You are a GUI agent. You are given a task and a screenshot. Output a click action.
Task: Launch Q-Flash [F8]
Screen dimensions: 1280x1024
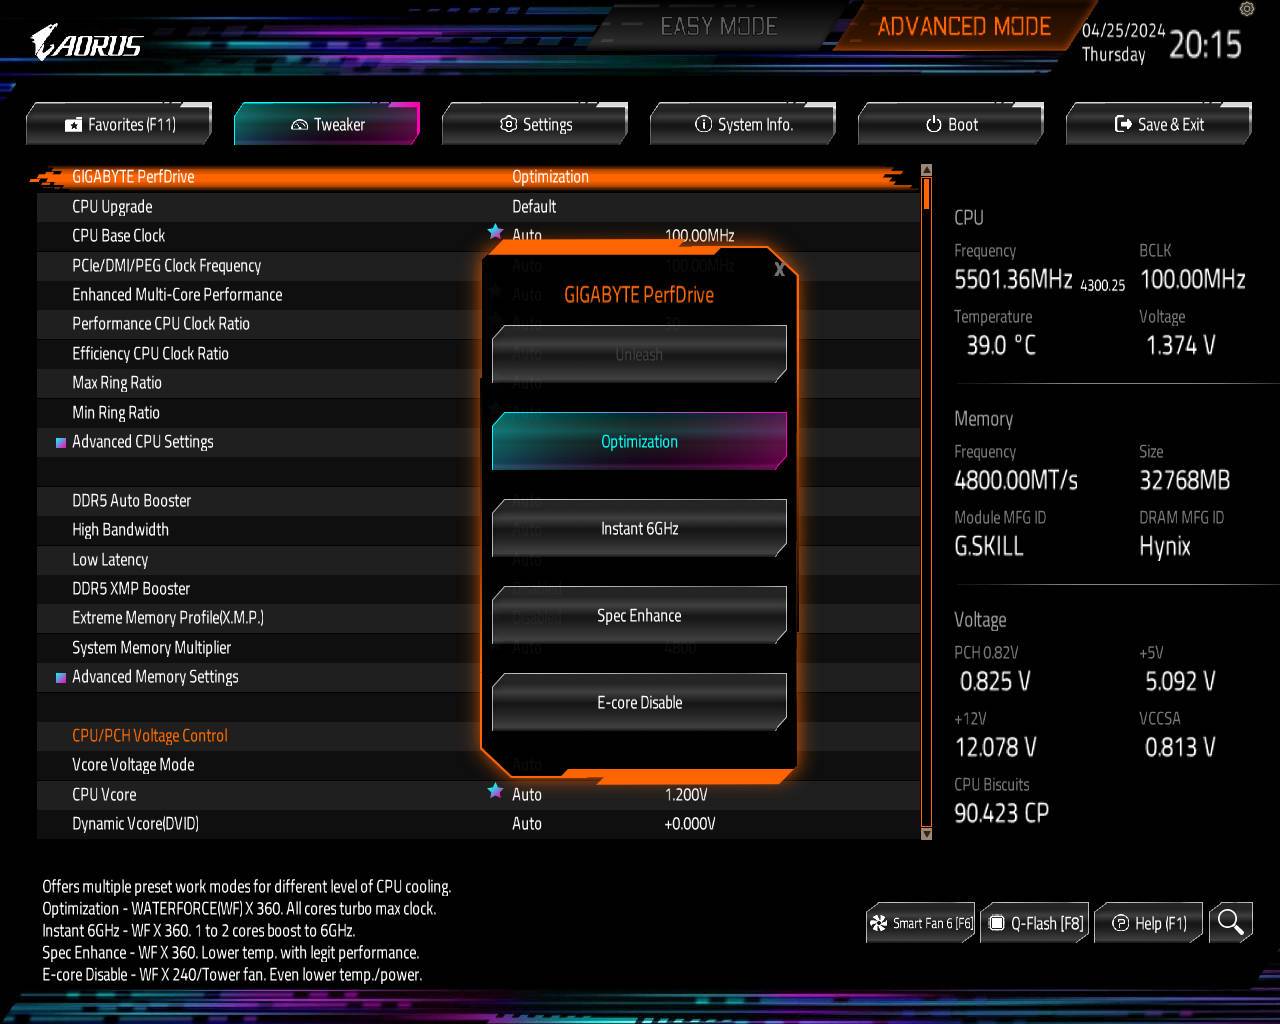coord(1036,923)
